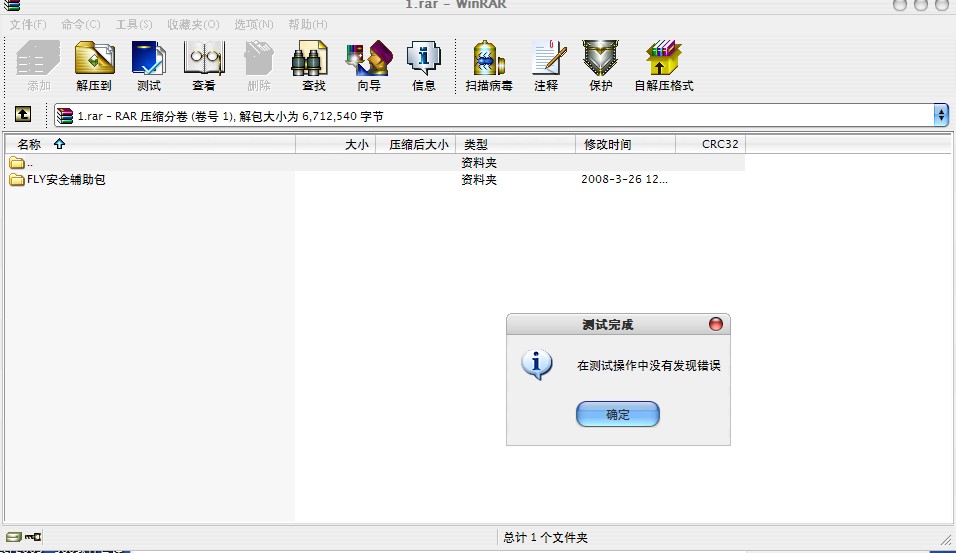Select the parent ".." folder row
Screen dimensions: 956x553
point(375,162)
